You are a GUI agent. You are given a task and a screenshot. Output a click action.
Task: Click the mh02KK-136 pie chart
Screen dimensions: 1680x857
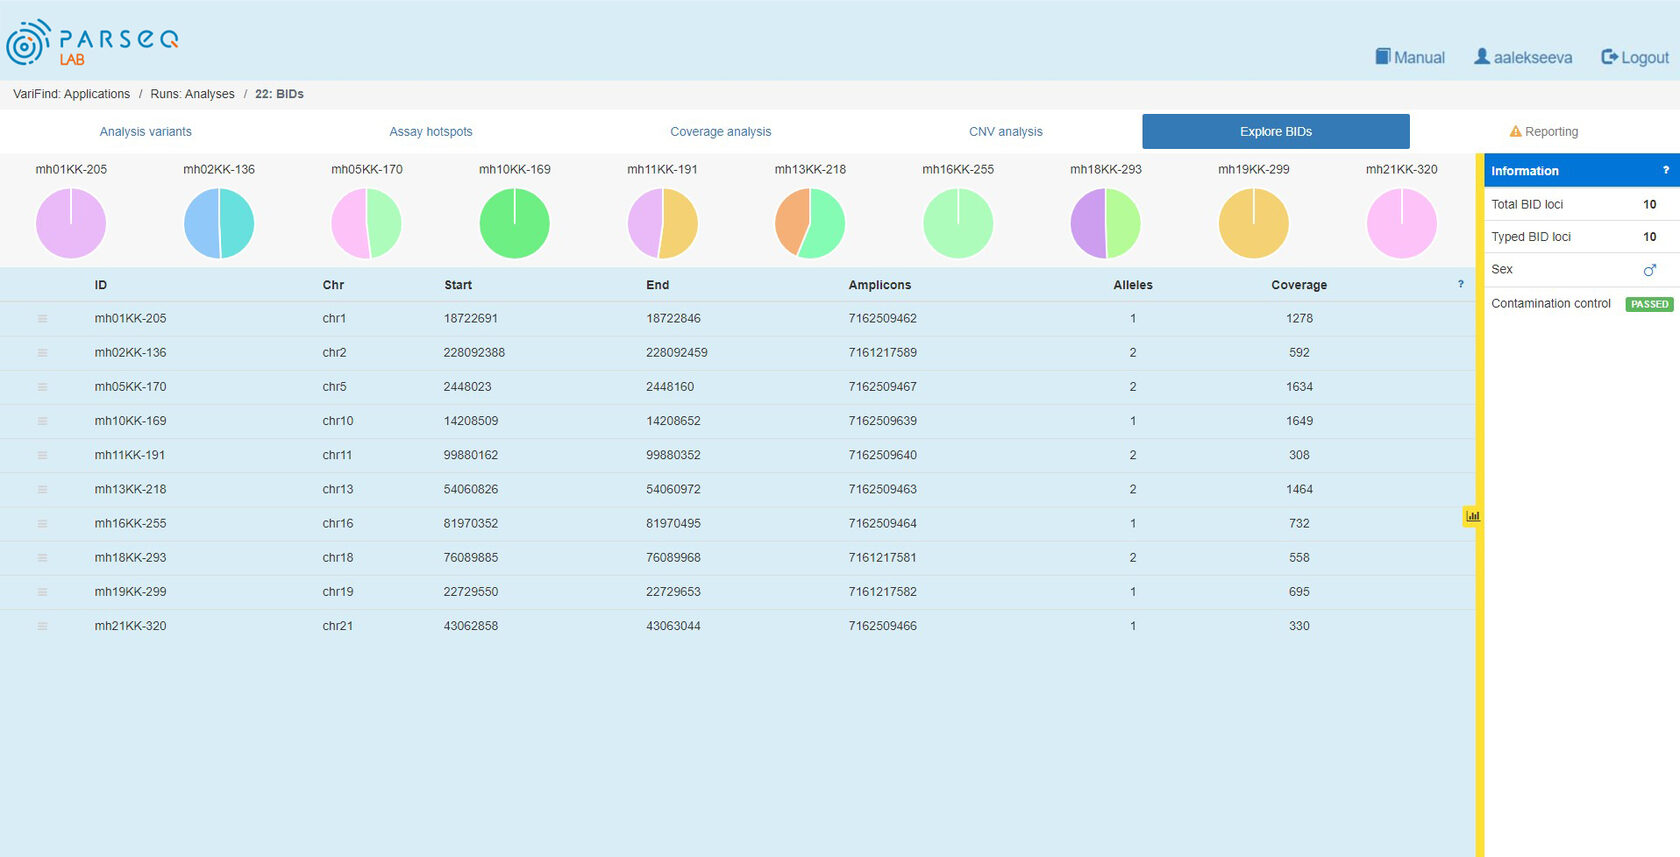click(219, 223)
